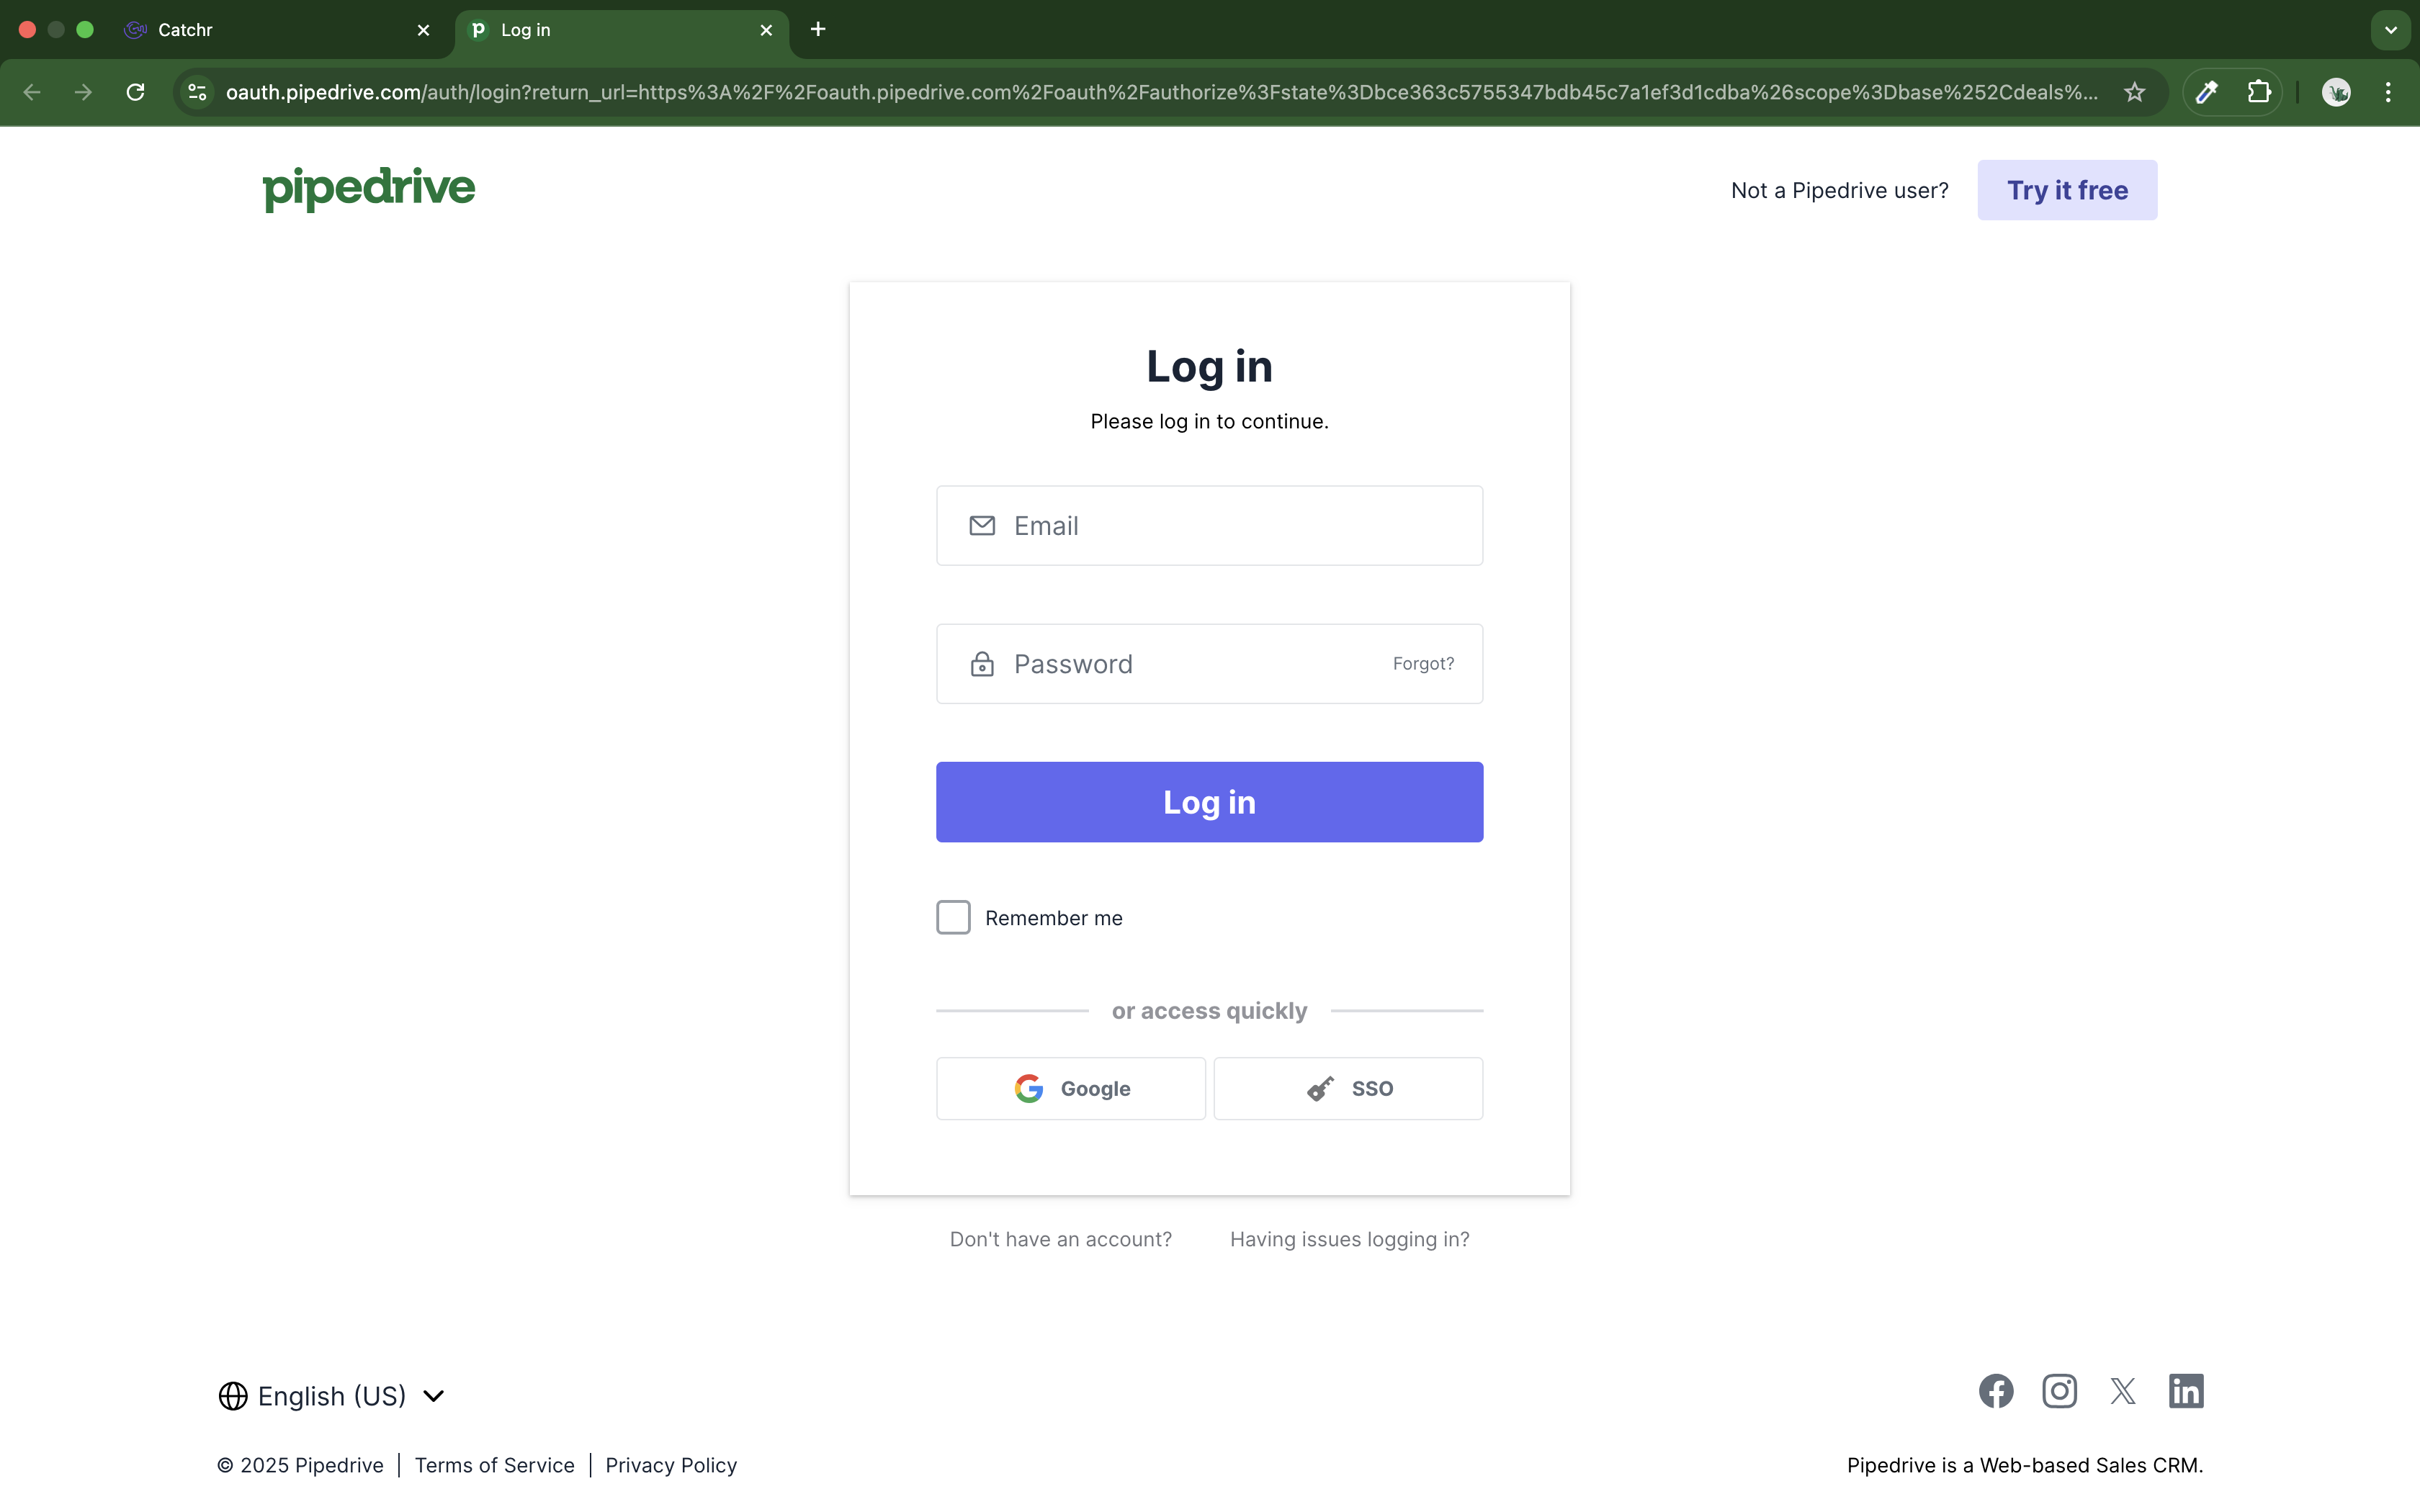2420x1512 pixels.
Task: Open Privacy Policy link
Action: pyautogui.click(x=671, y=1465)
